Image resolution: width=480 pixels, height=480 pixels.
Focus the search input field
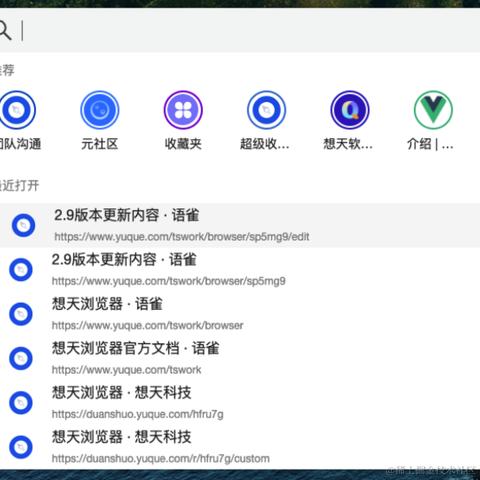[x=240, y=30]
